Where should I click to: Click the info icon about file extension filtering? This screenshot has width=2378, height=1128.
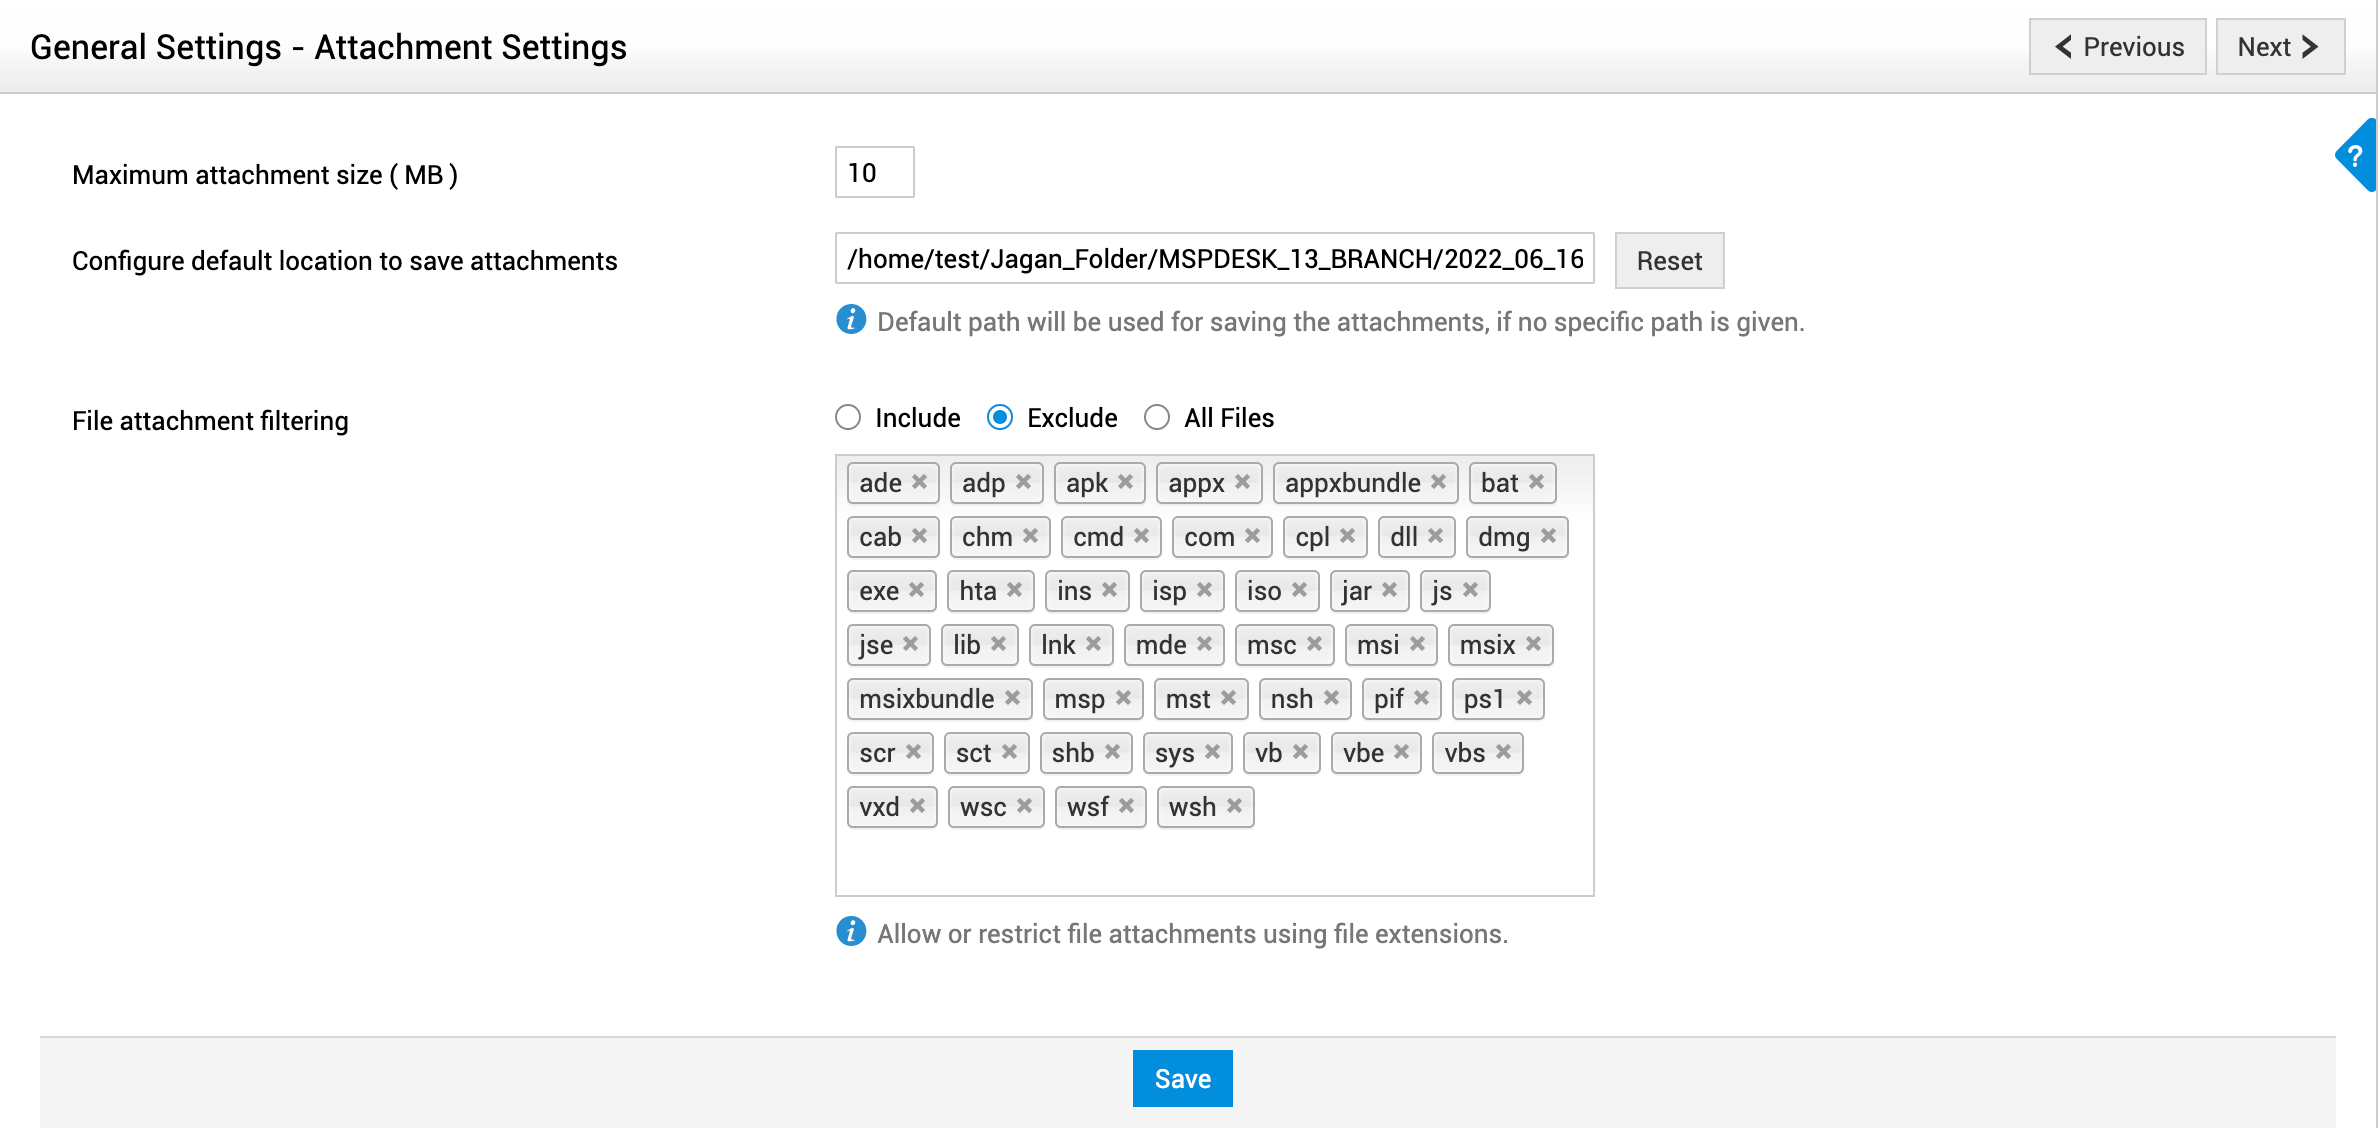click(851, 932)
